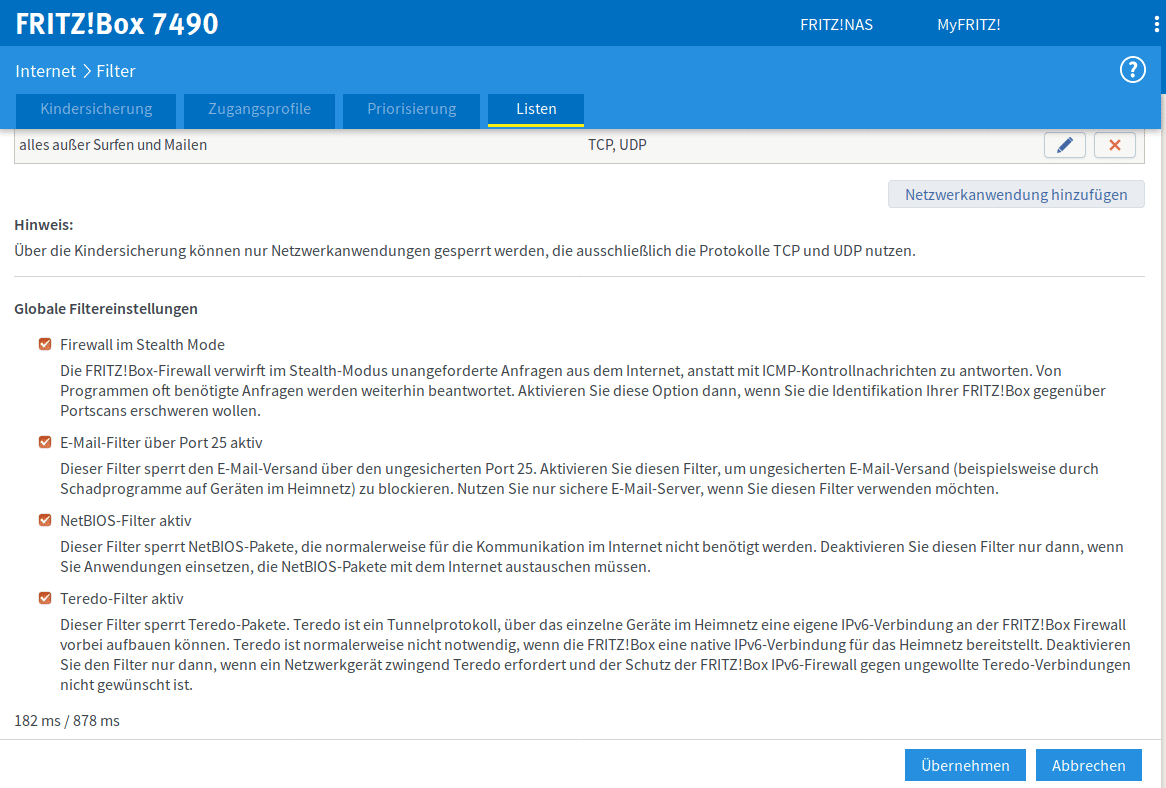Switch to the Kindersicherung tab
The height and width of the screenshot is (788, 1166).
pos(96,109)
